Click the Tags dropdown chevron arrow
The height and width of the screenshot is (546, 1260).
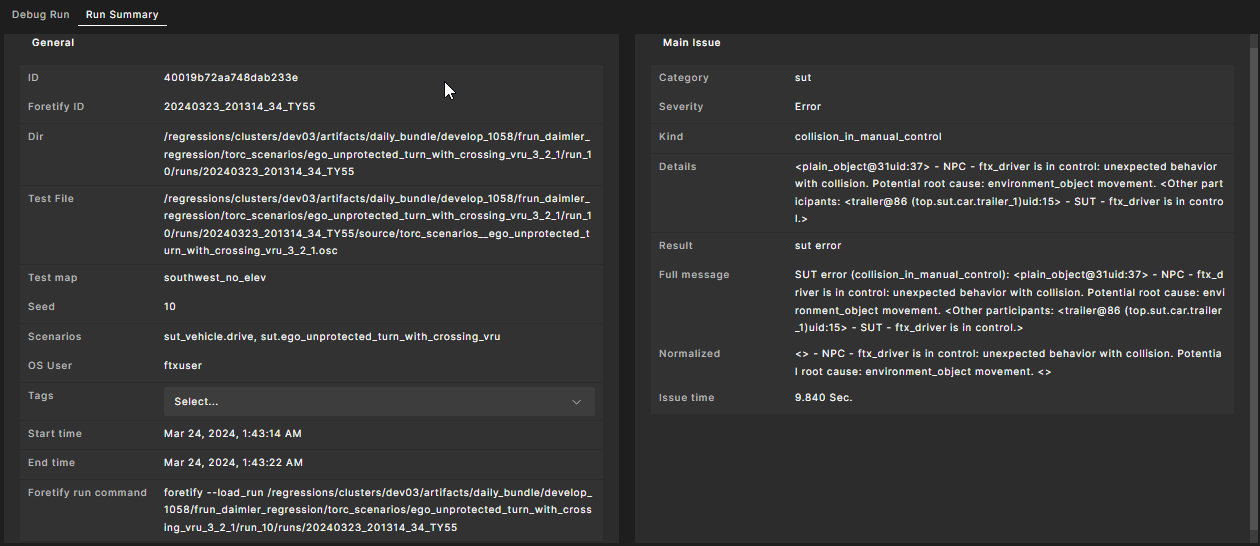pos(576,401)
